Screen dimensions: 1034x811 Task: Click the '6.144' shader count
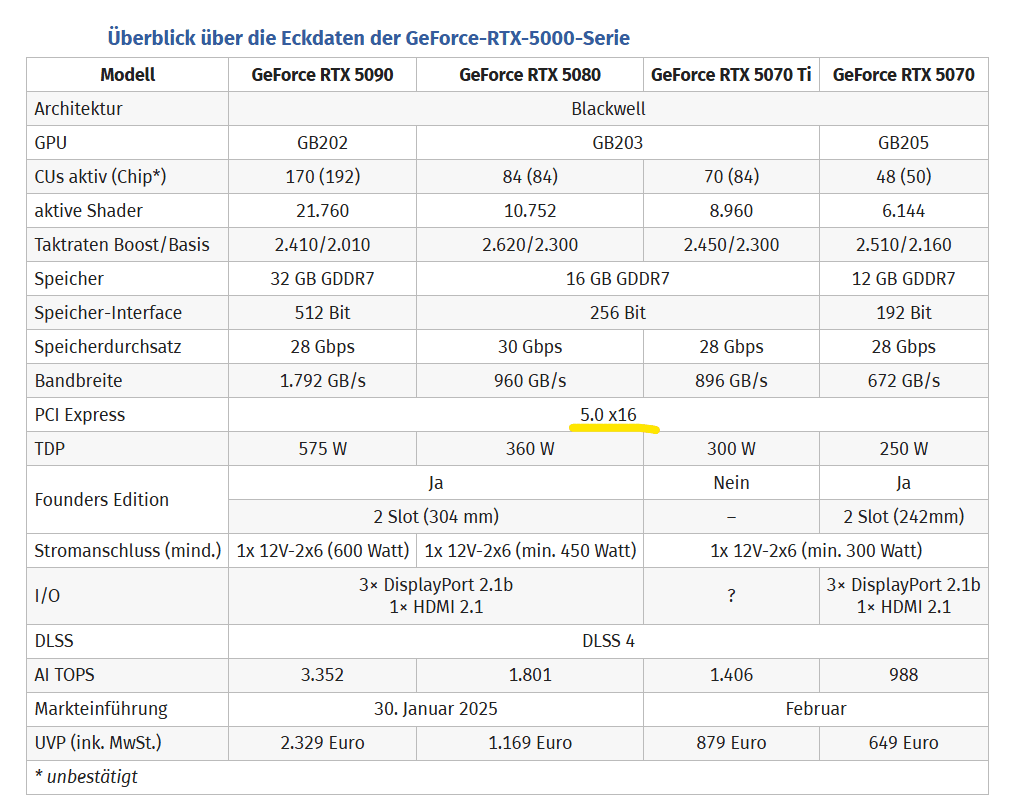[x=903, y=210]
